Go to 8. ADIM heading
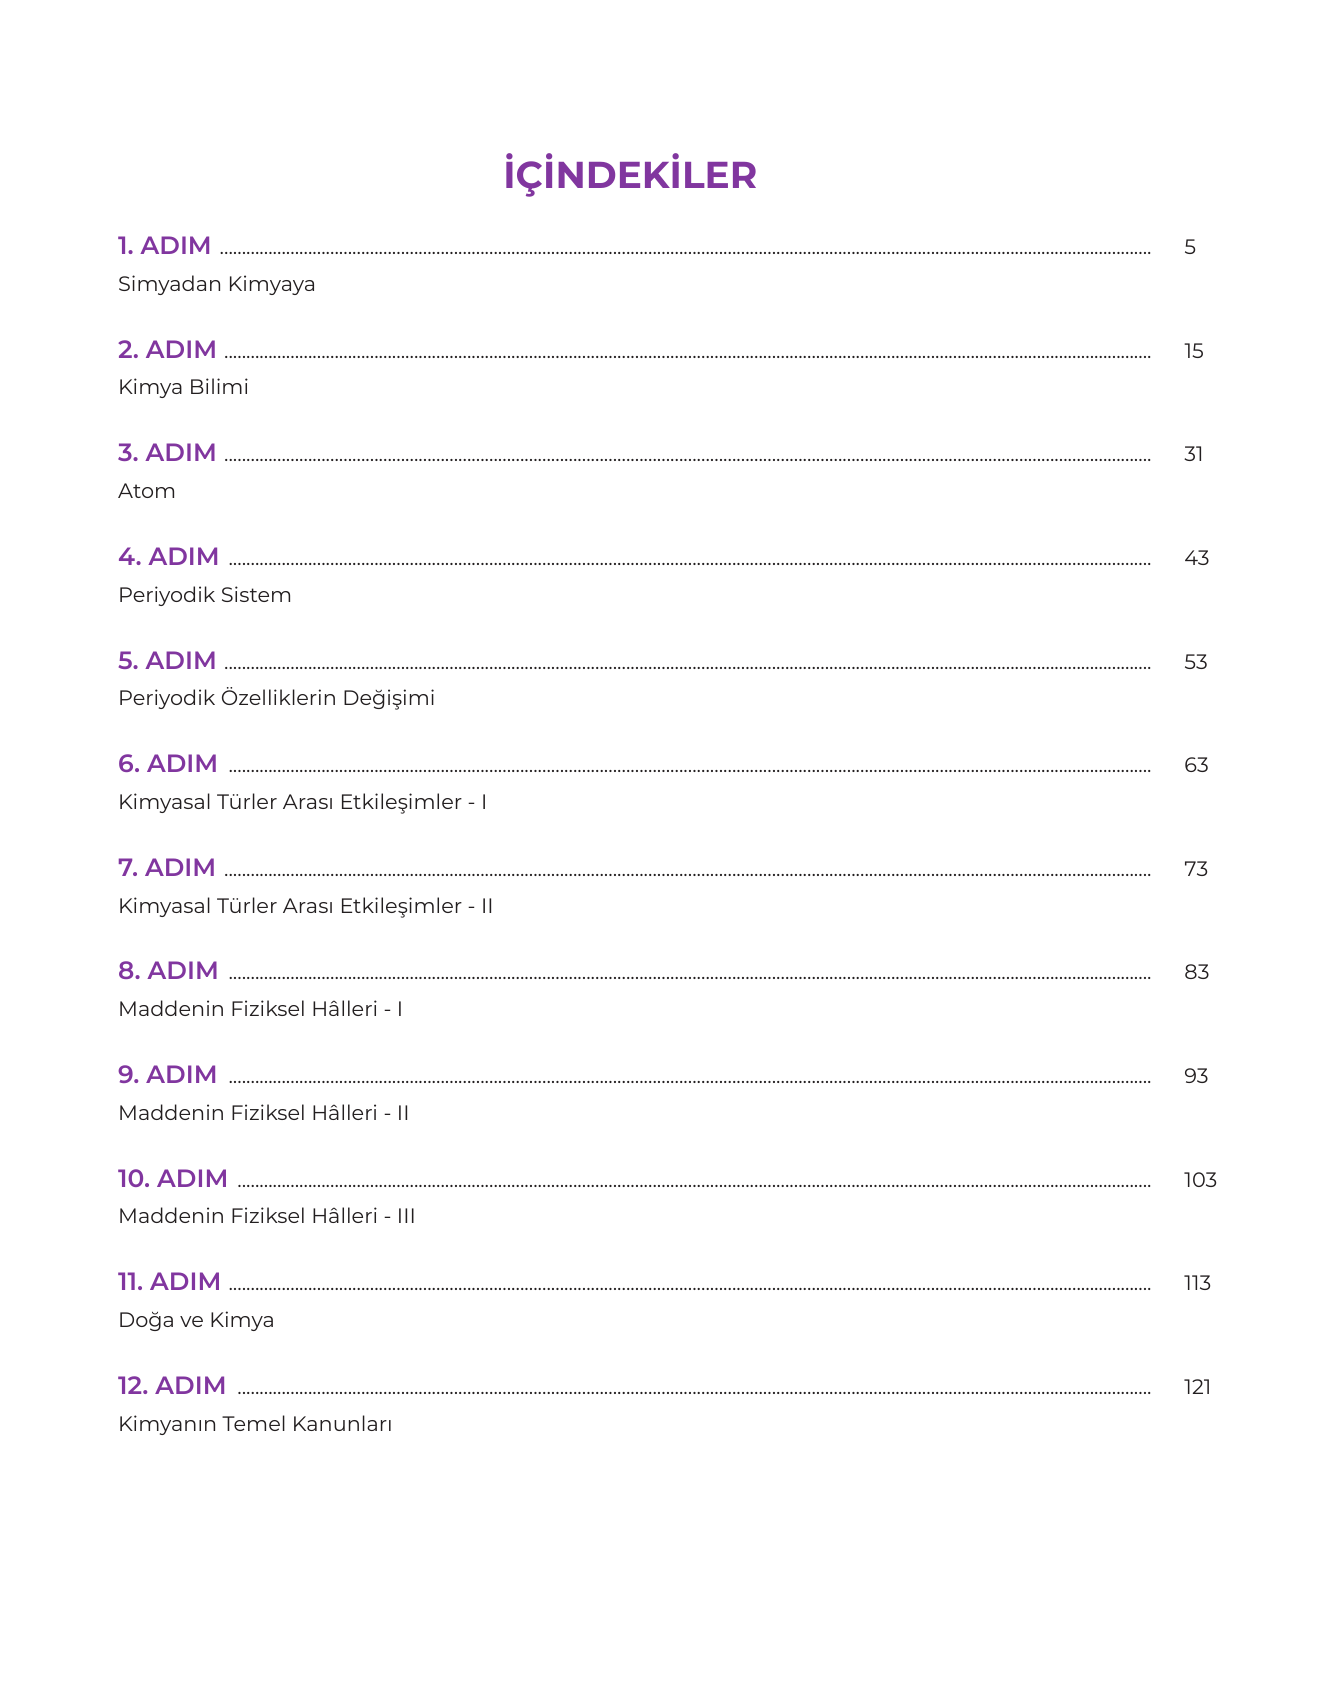Viewport: 1329px width, 1684px height. pyautogui.click(x=168, y=971)
